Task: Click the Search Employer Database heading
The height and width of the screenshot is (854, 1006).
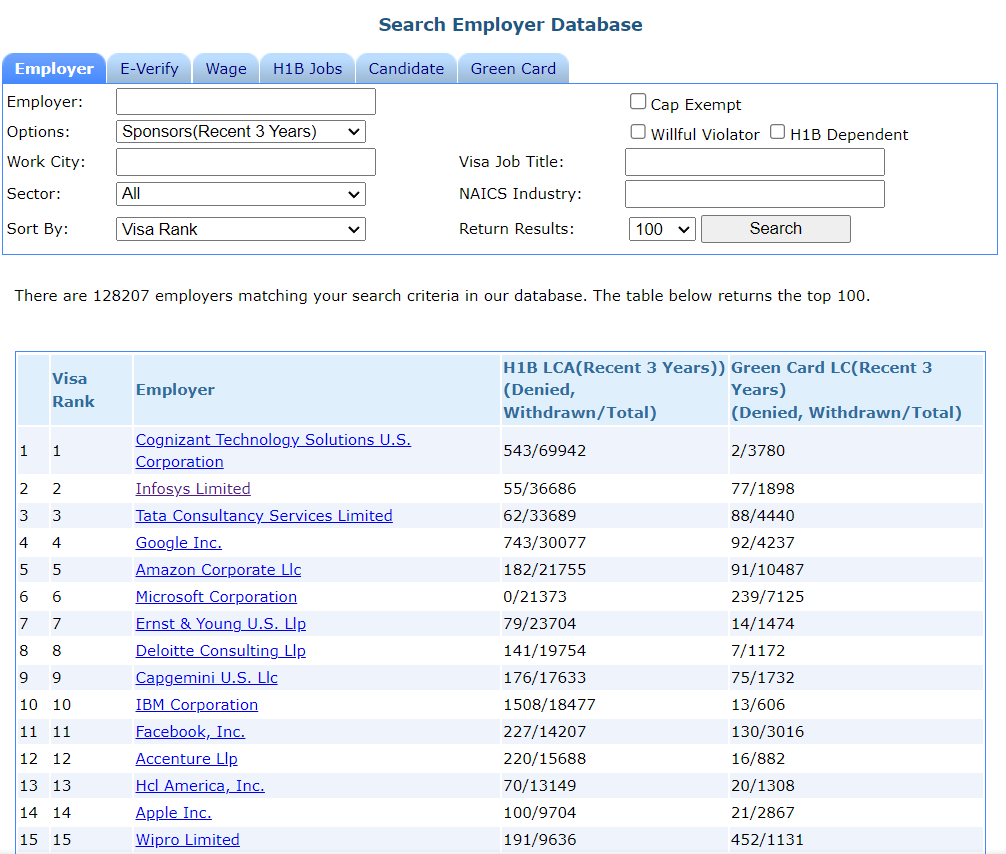Action: (510, 24)
